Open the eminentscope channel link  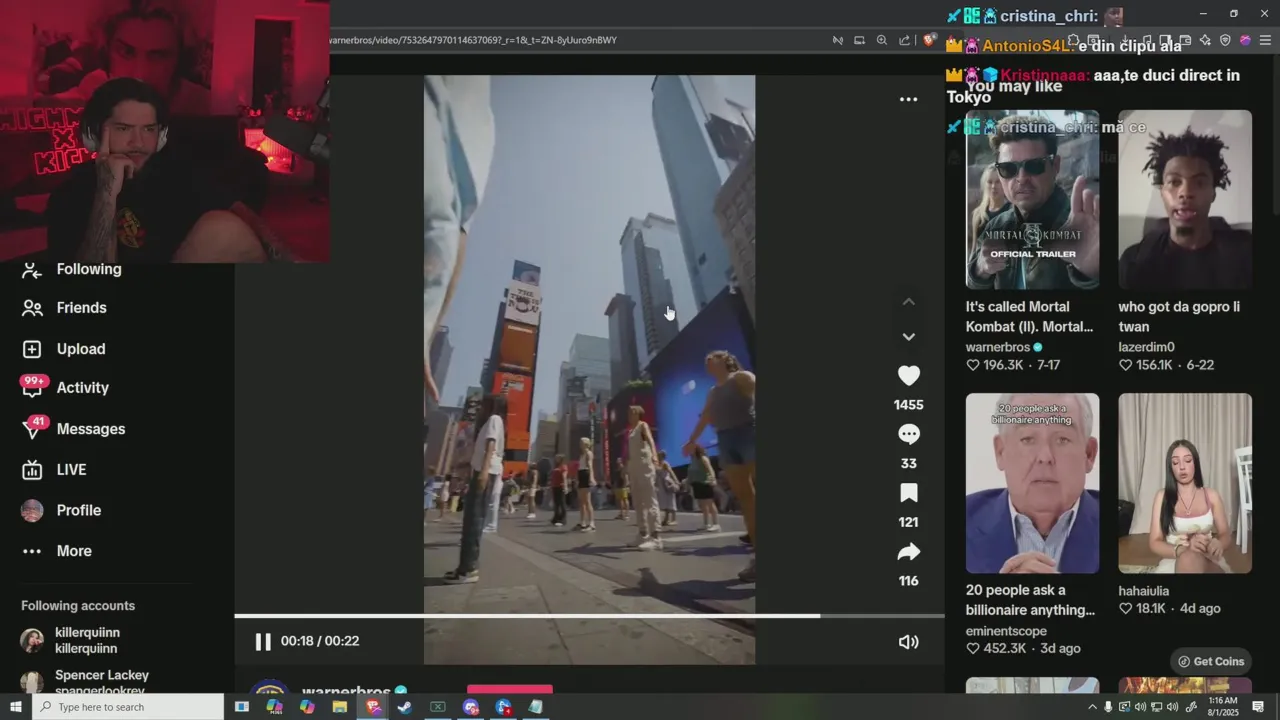(x=1006, y=631)
